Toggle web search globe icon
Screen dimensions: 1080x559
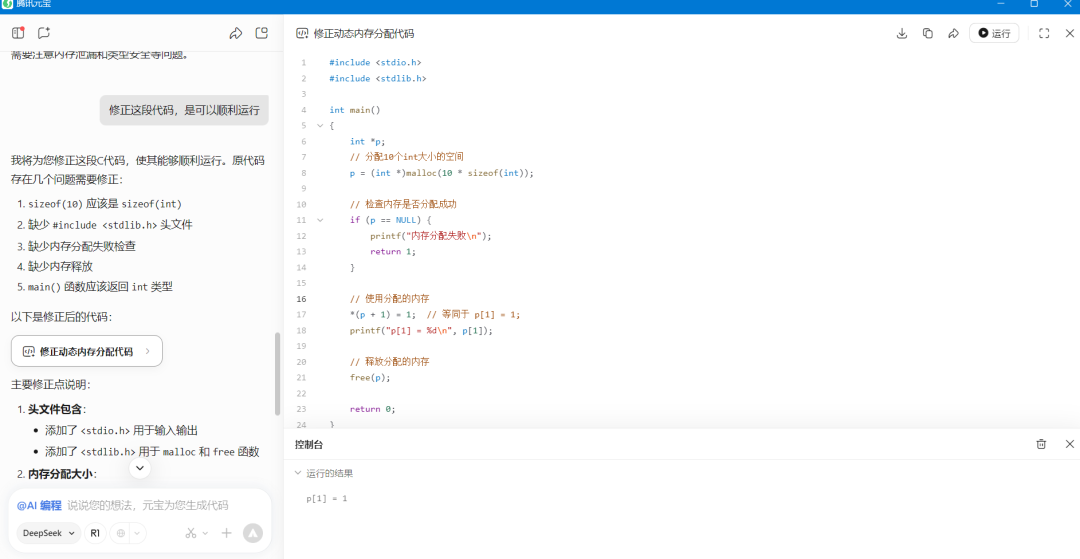point(121,533)
